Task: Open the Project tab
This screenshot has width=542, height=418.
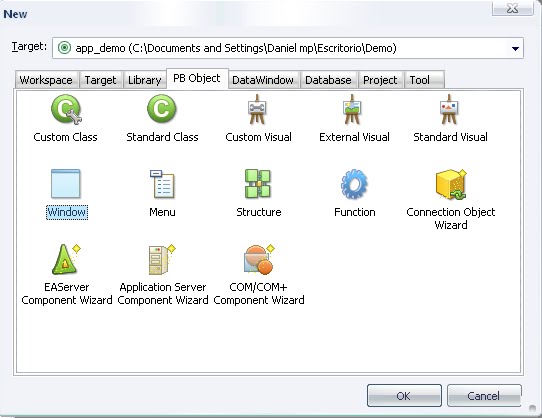Action: 380,80
